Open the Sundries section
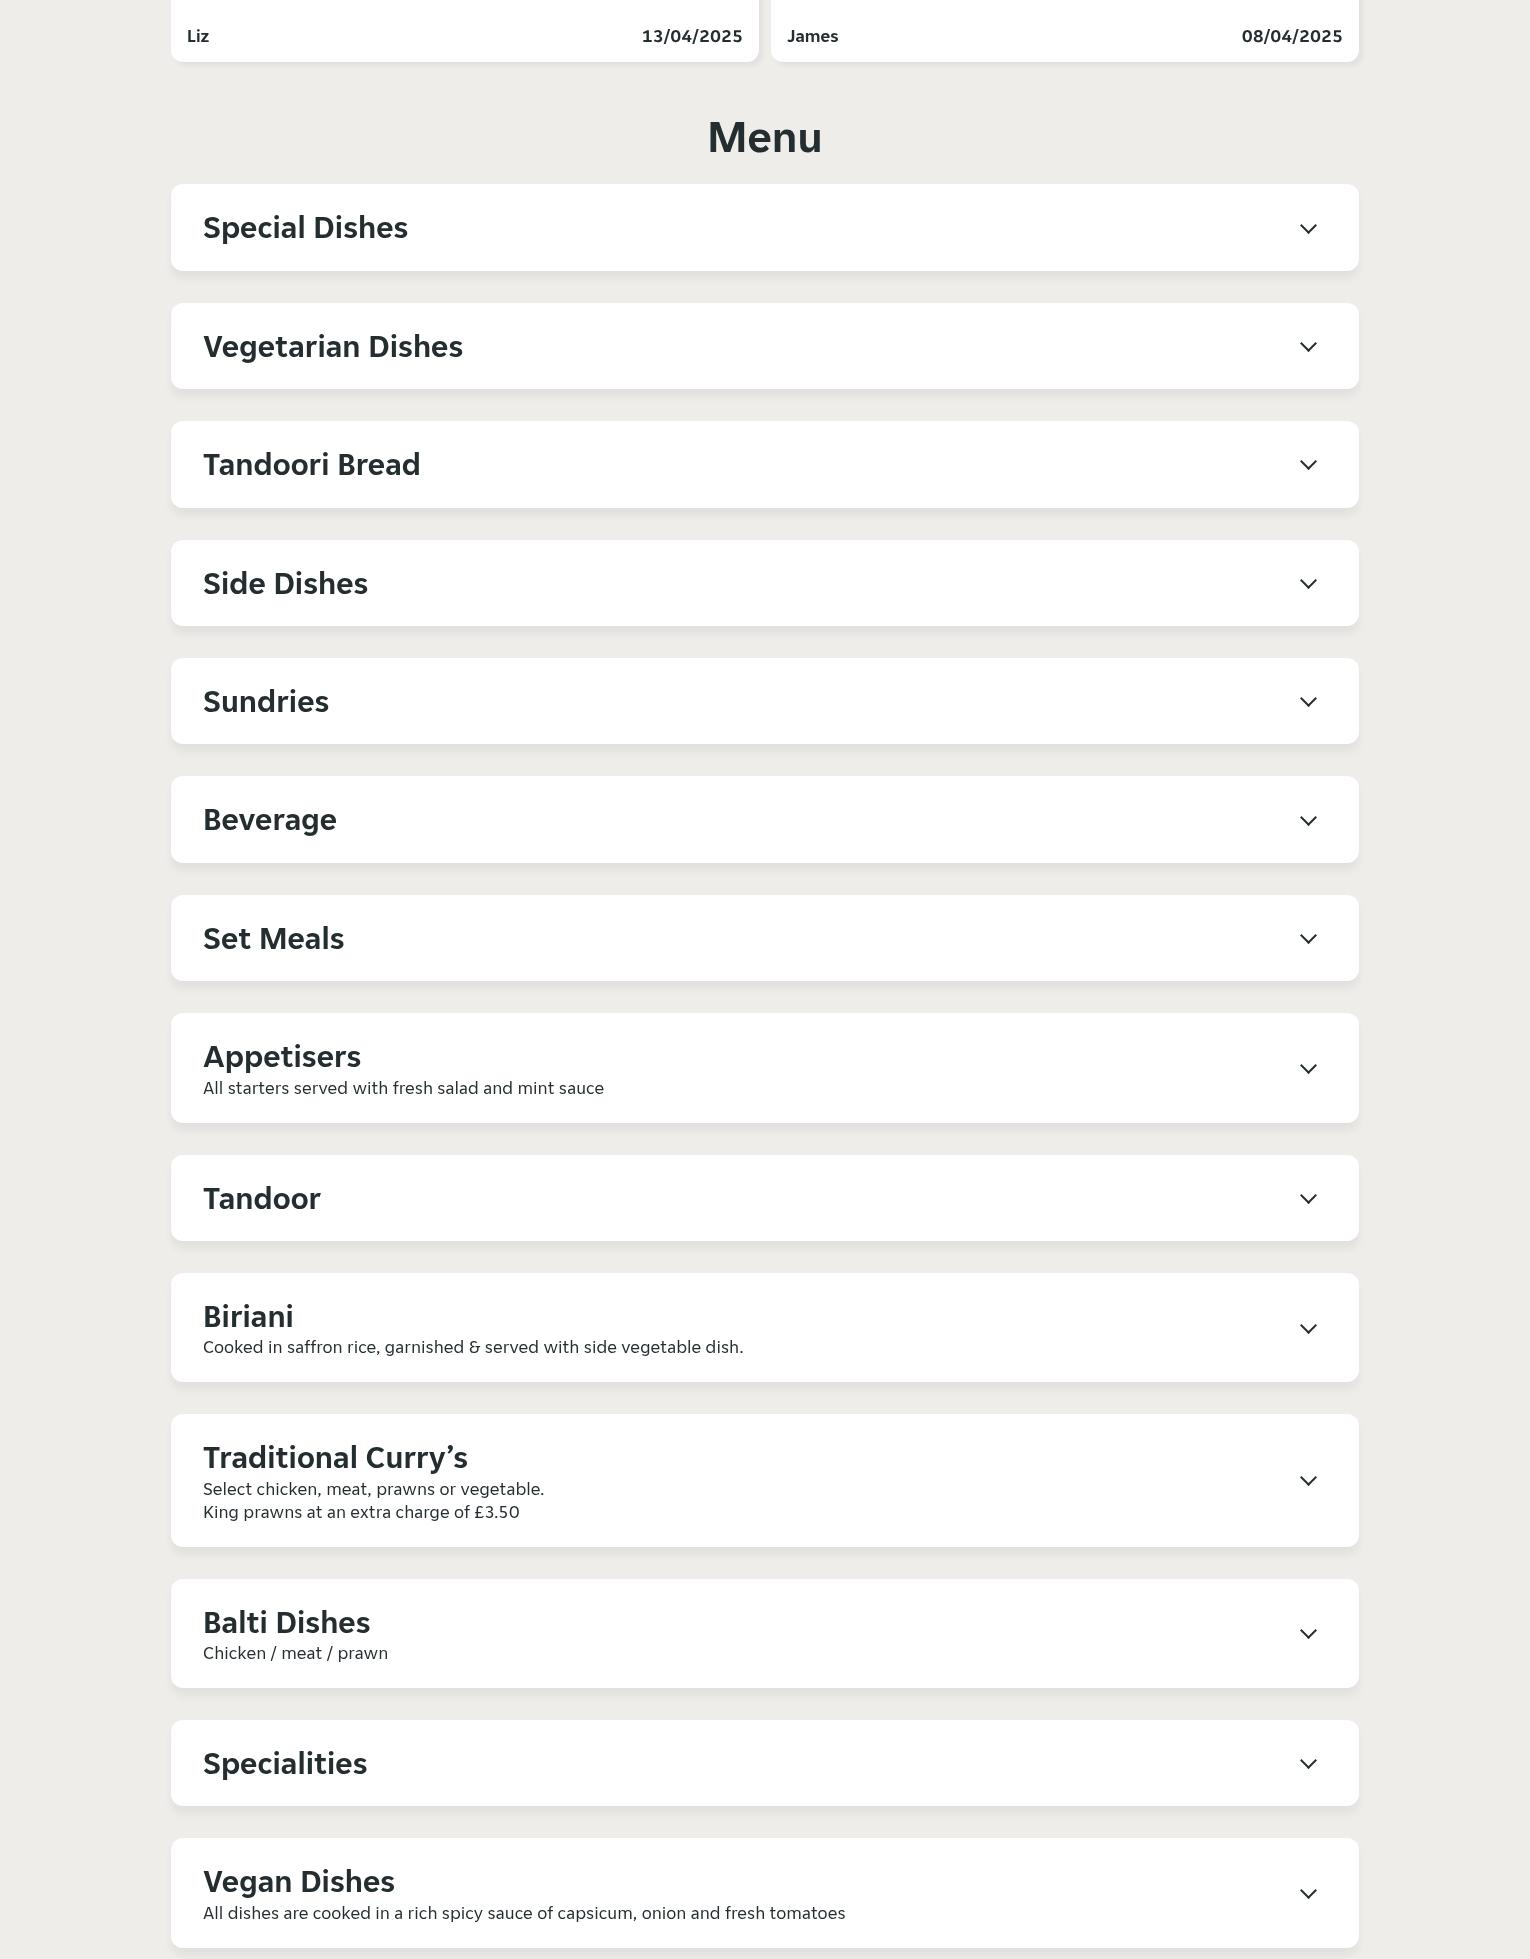1530x1959 pixels. pyautogui.click(x=1308, y=701)
